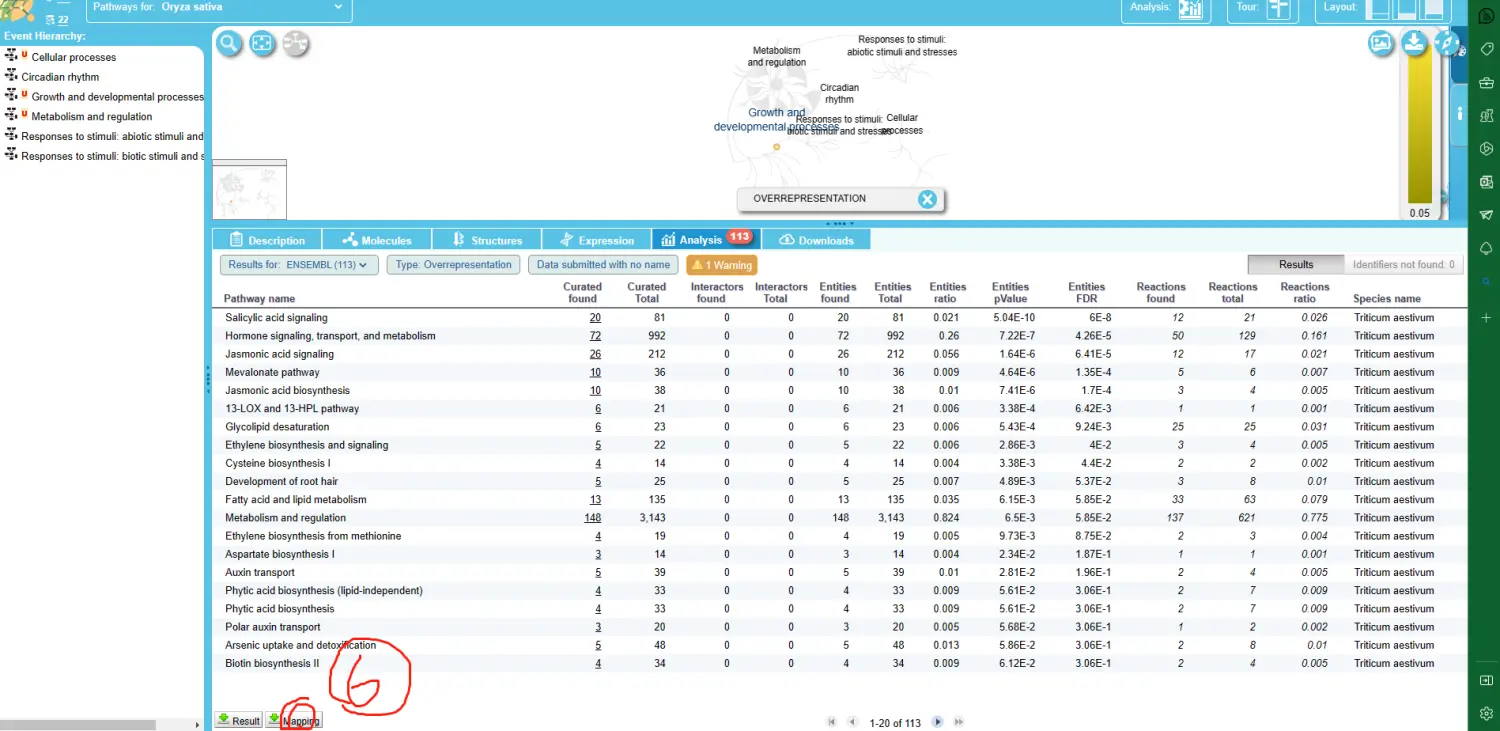The image size is (1500, 731).
Task: Open the Downloads tab
Action: 815,240
